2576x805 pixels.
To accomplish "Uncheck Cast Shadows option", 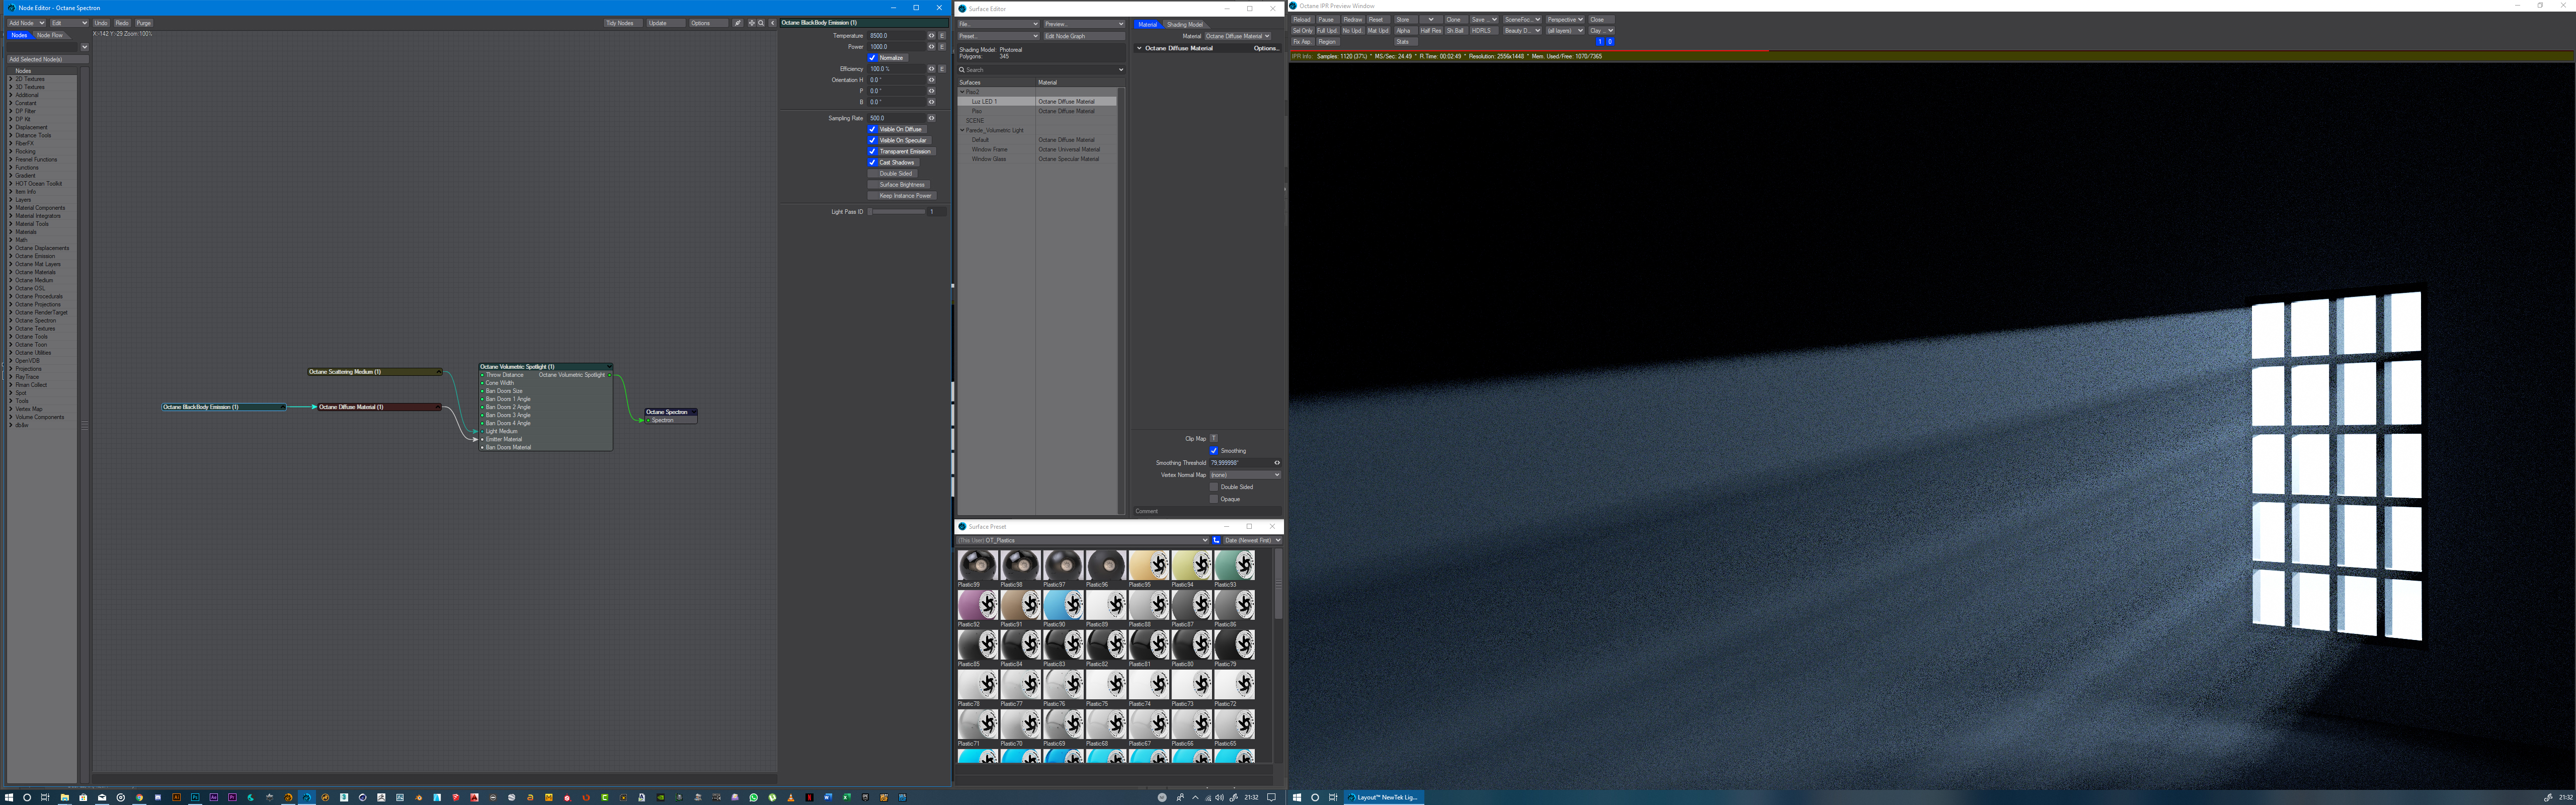I will [872, 162].
